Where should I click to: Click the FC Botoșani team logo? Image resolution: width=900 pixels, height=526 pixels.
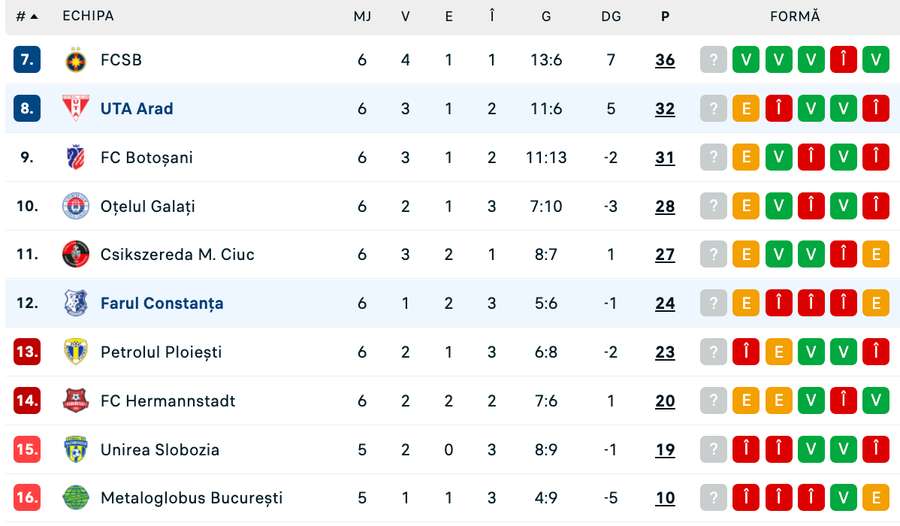75,157
